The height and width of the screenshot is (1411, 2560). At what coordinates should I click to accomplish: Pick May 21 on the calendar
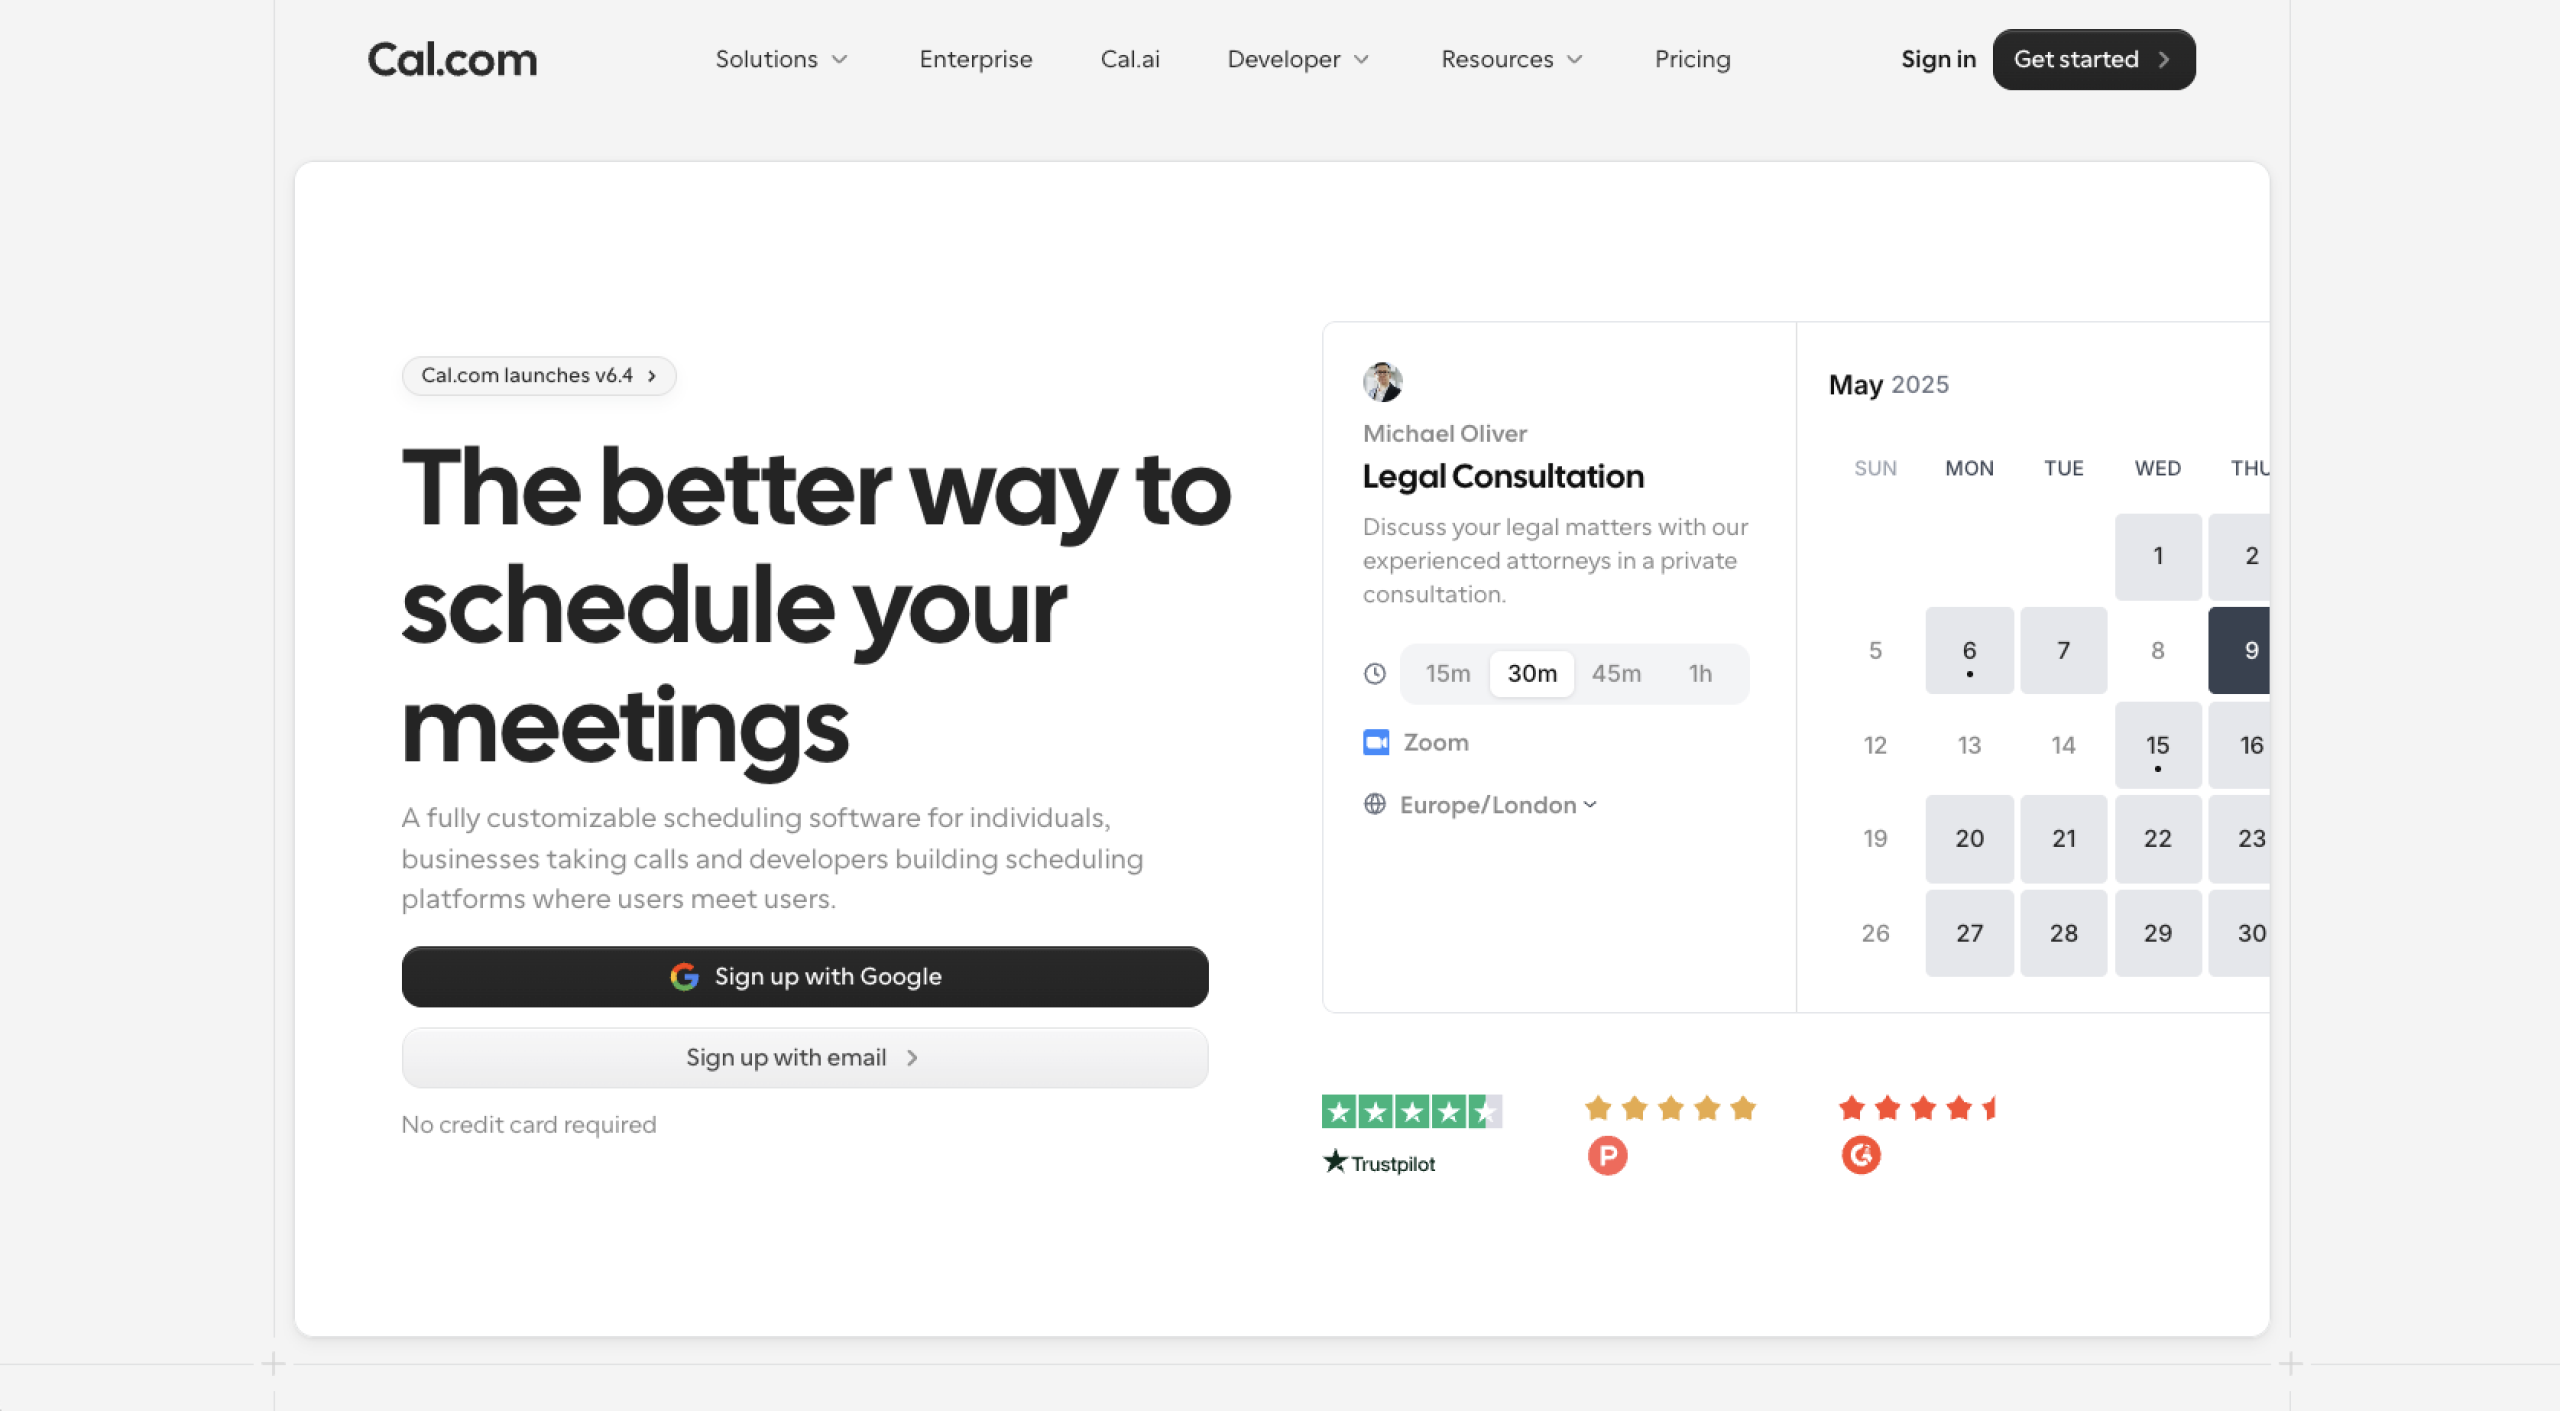pos(2063,838)
